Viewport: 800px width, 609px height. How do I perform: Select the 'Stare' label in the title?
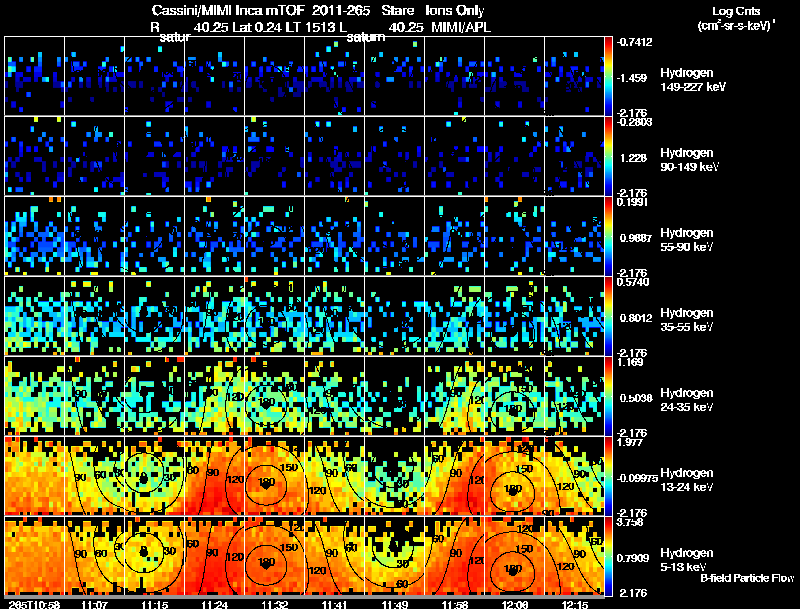coord(397,10)
